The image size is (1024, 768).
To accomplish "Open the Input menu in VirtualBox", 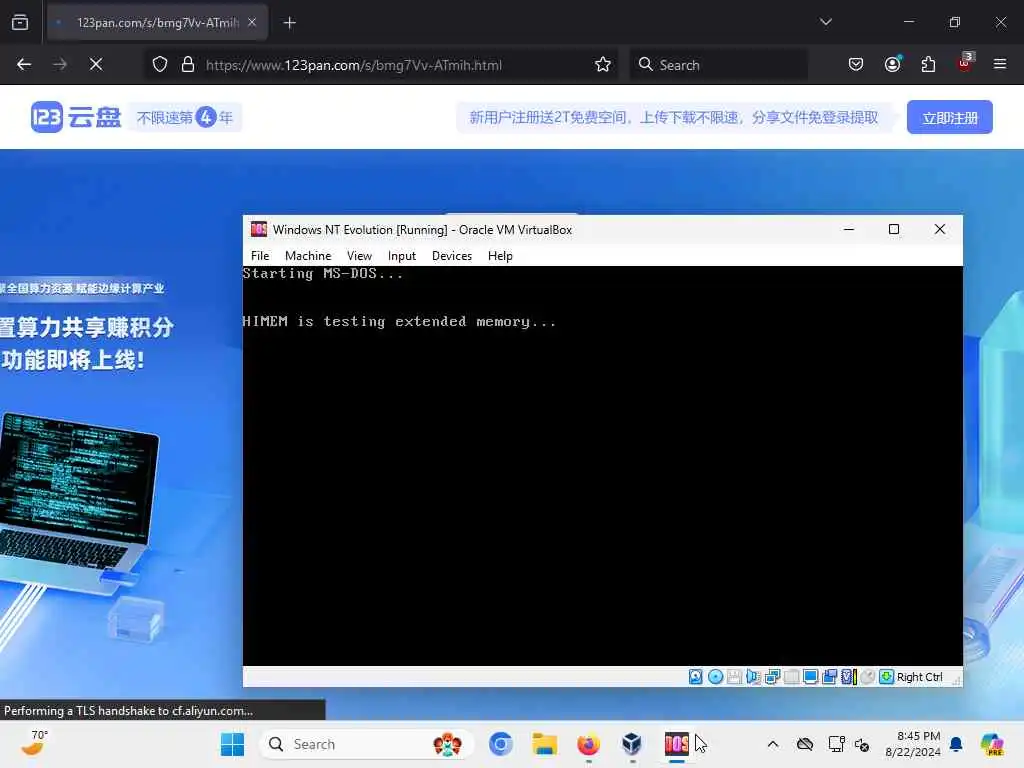I will click(402, 256).
